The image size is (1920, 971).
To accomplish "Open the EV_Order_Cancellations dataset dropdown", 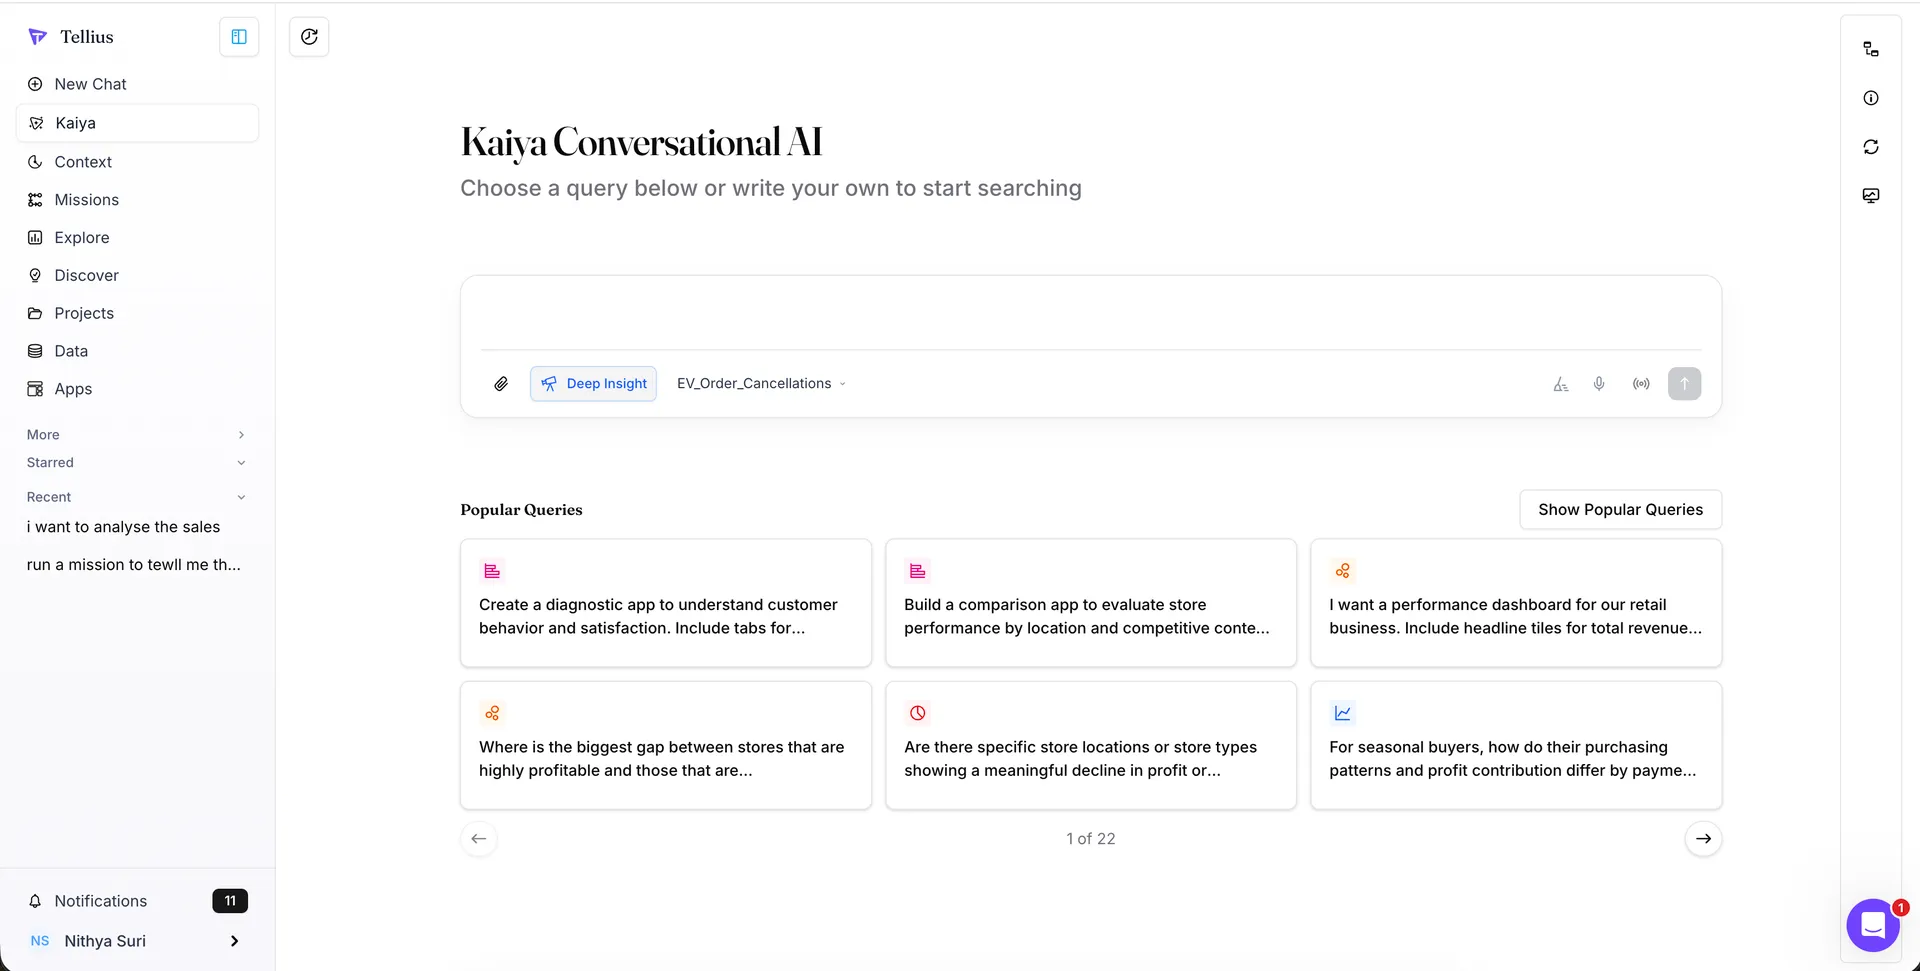I will [761, 384].
